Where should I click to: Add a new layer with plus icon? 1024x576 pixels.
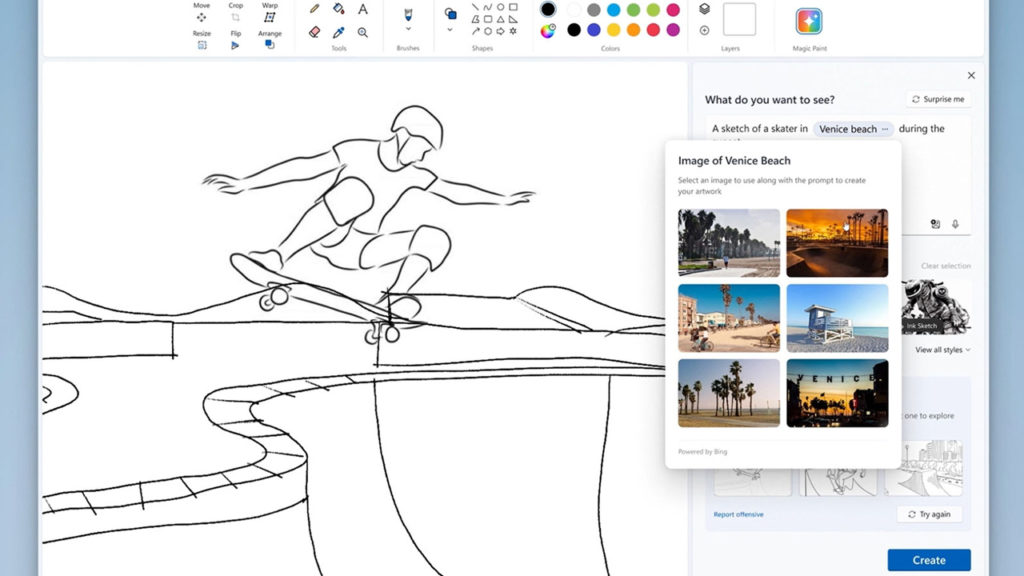click(704, 30)
